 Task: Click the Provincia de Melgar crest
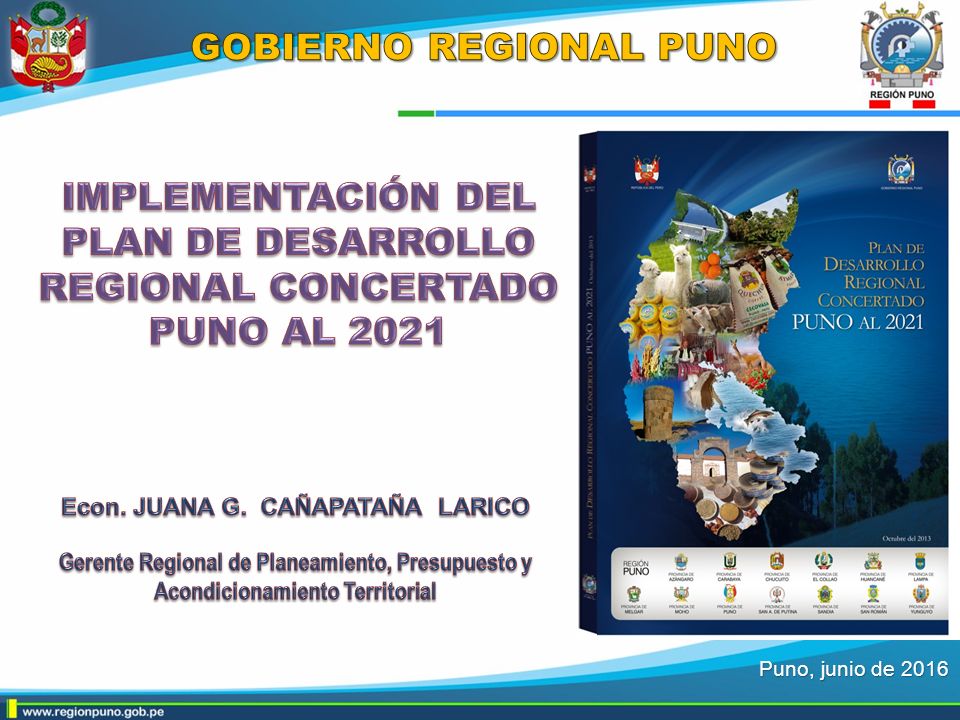pyautogui.click(x=633, y=594)
